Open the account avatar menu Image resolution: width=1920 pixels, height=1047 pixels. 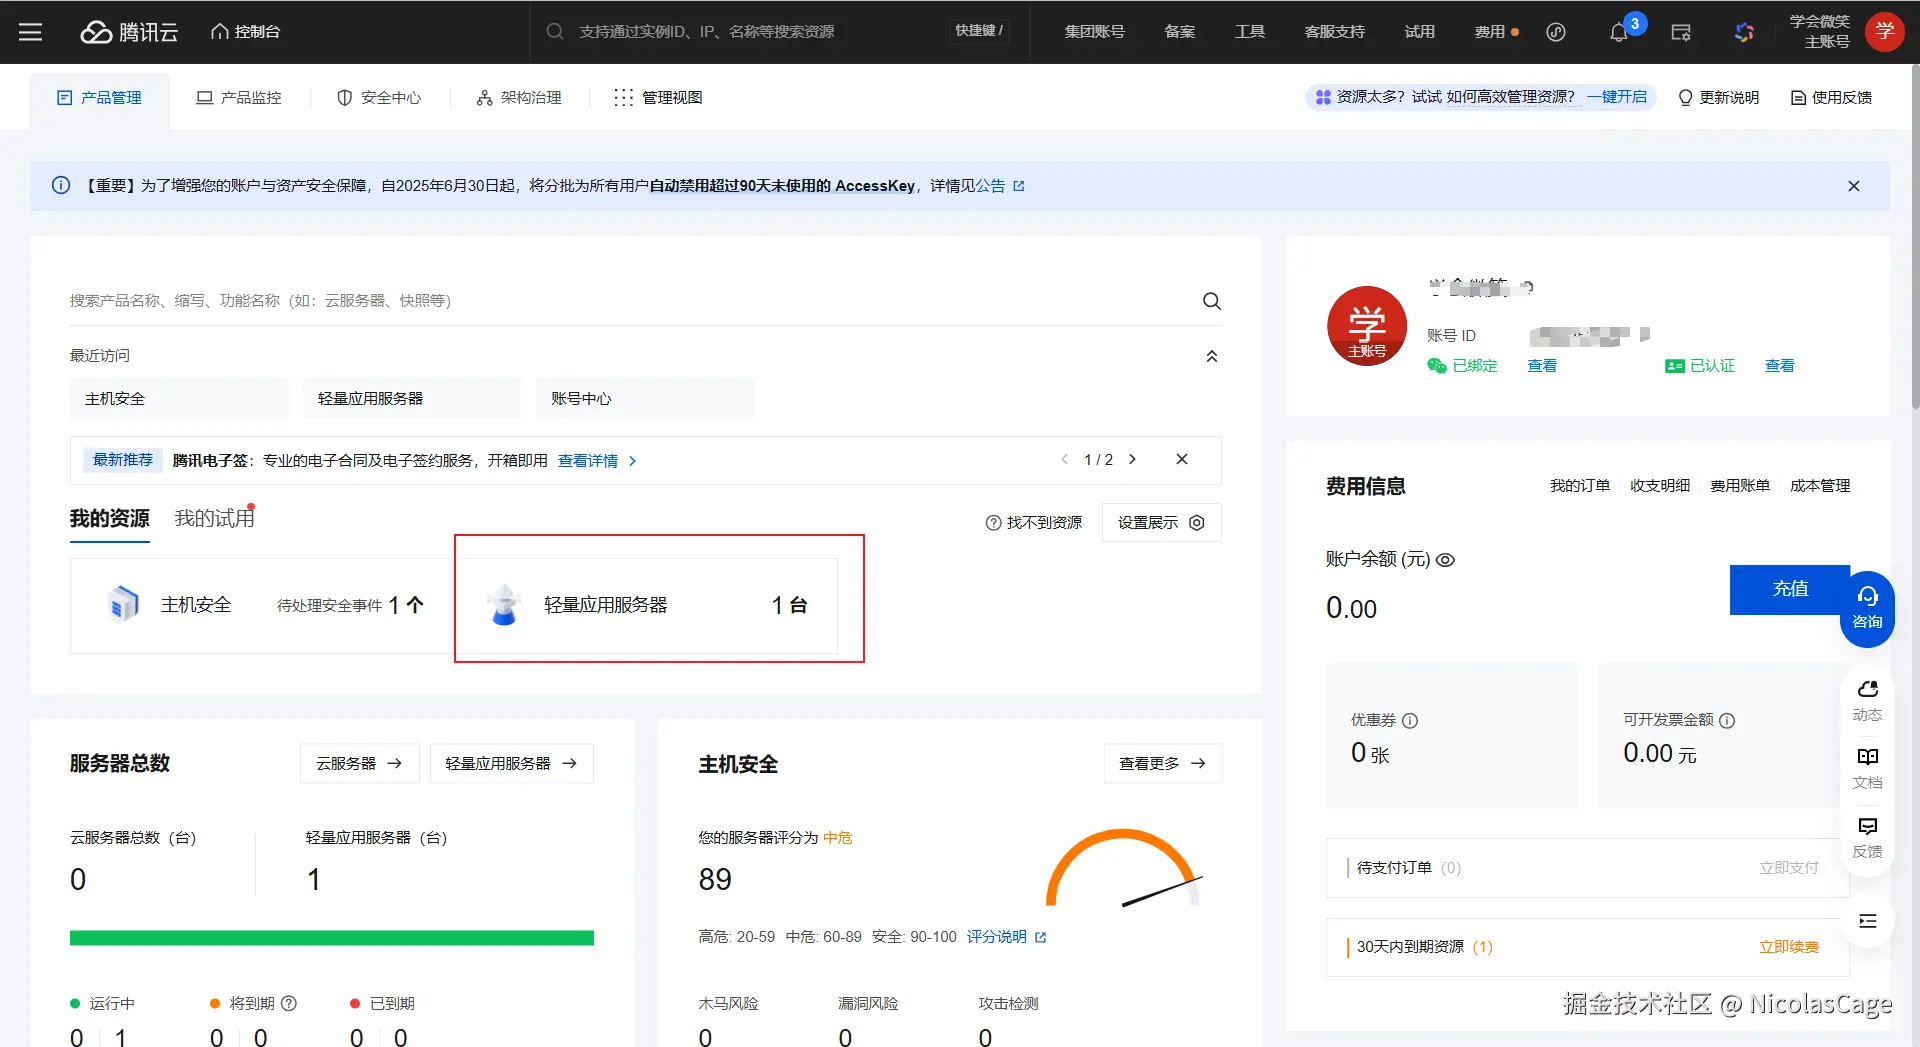click(x=1885, y=32)
